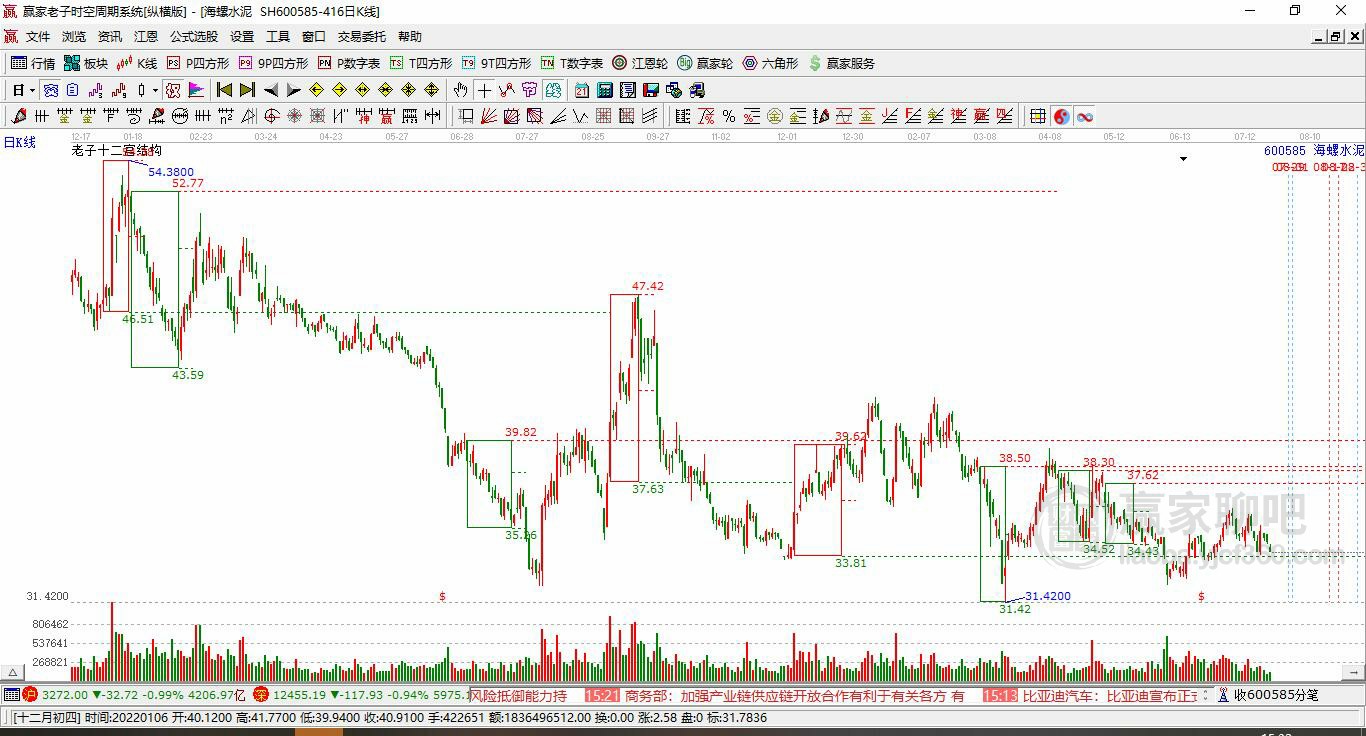Open the 公式选股 menu
Viewport: 1366px width, 736px height.
pos(194,36)
